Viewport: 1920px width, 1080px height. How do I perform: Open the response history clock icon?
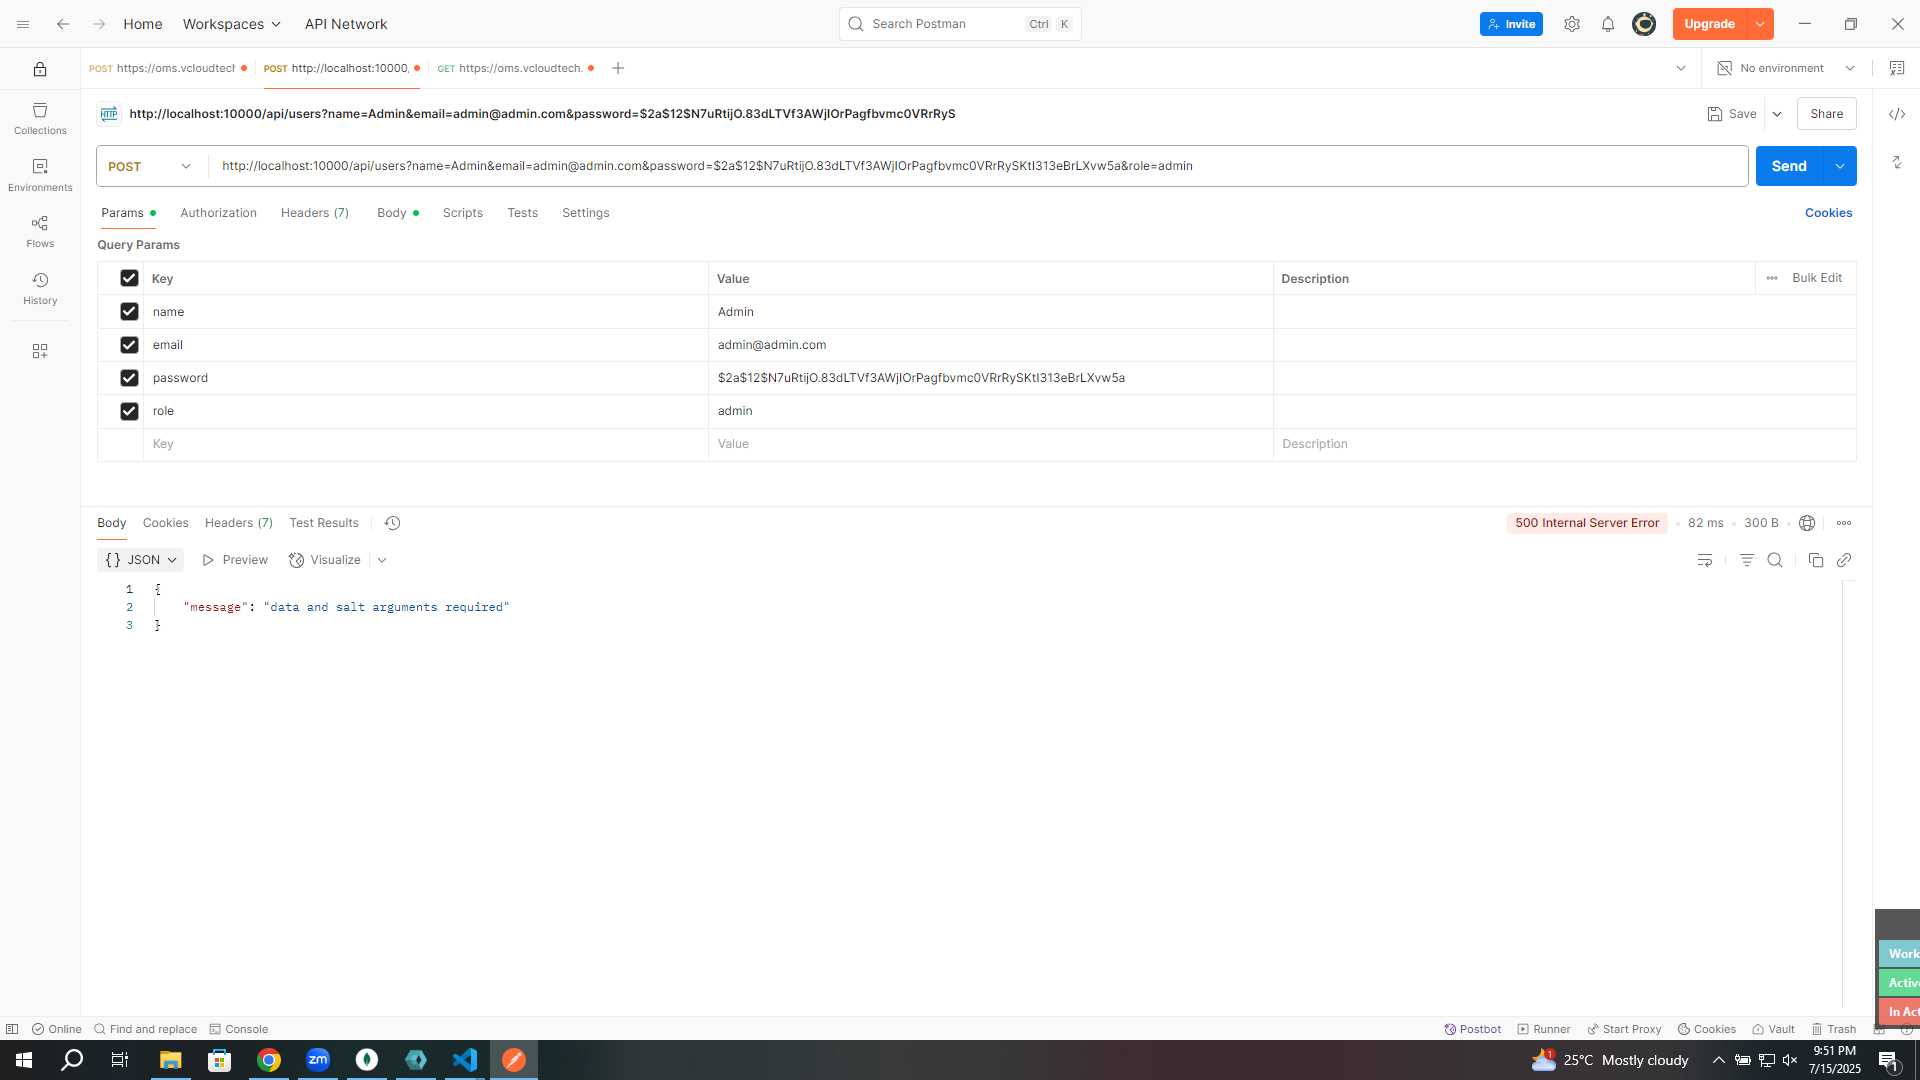[x=392, y=523]
